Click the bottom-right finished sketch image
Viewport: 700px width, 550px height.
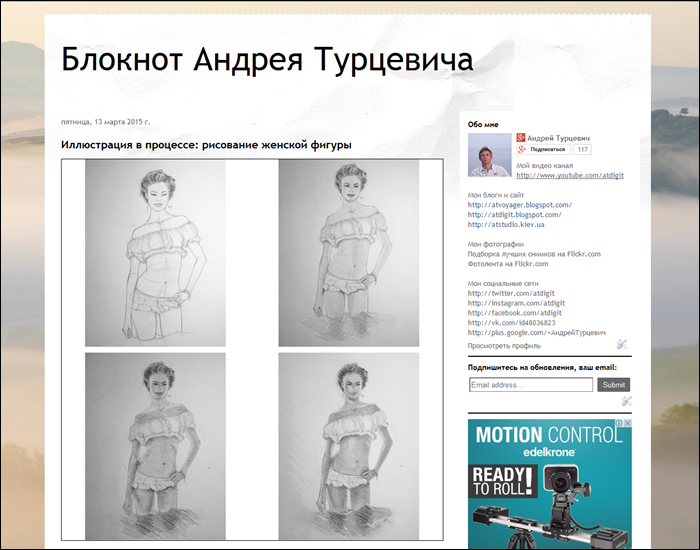pos(349,446)
